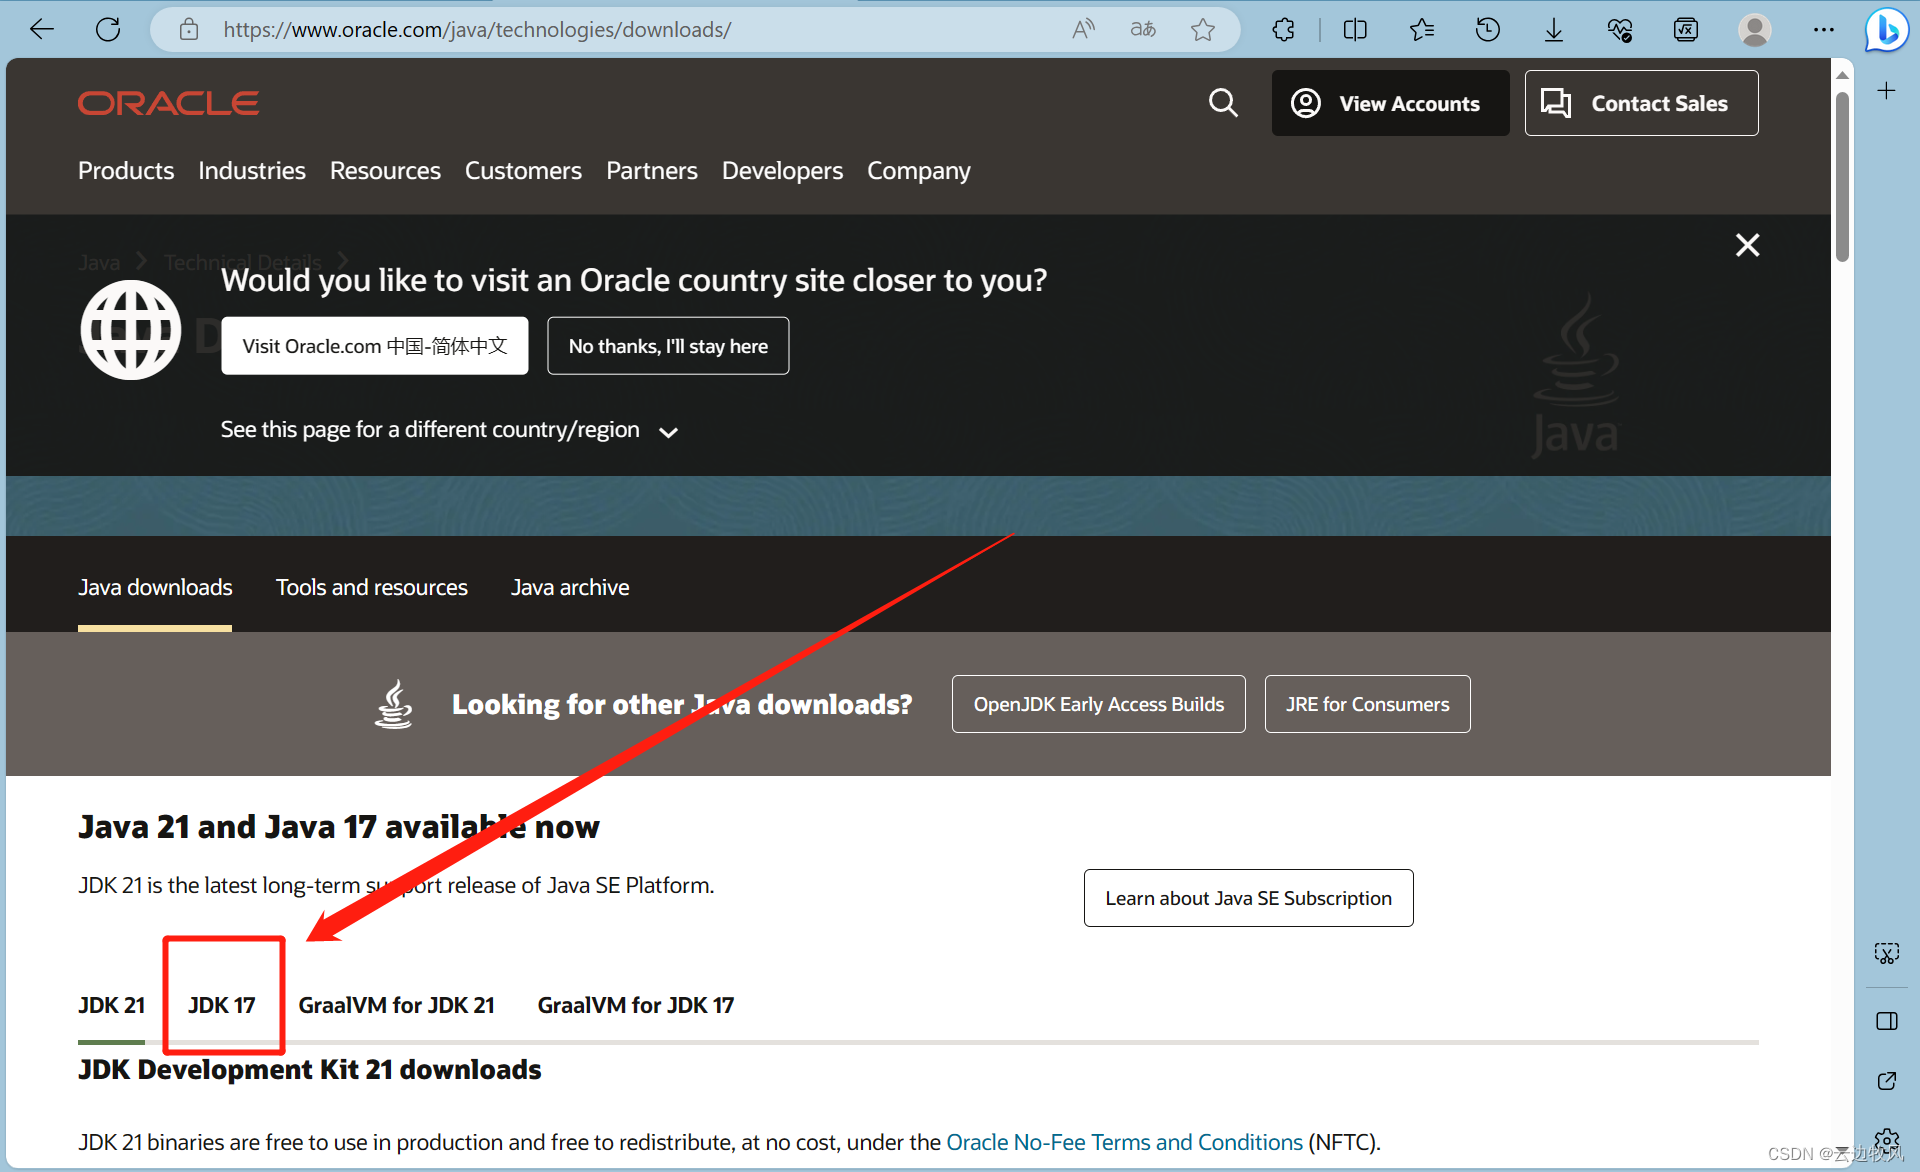This screenshot has height=1172, width=1920.
Task: Click the browser refresh icon
Action: [x=108, y=29]
